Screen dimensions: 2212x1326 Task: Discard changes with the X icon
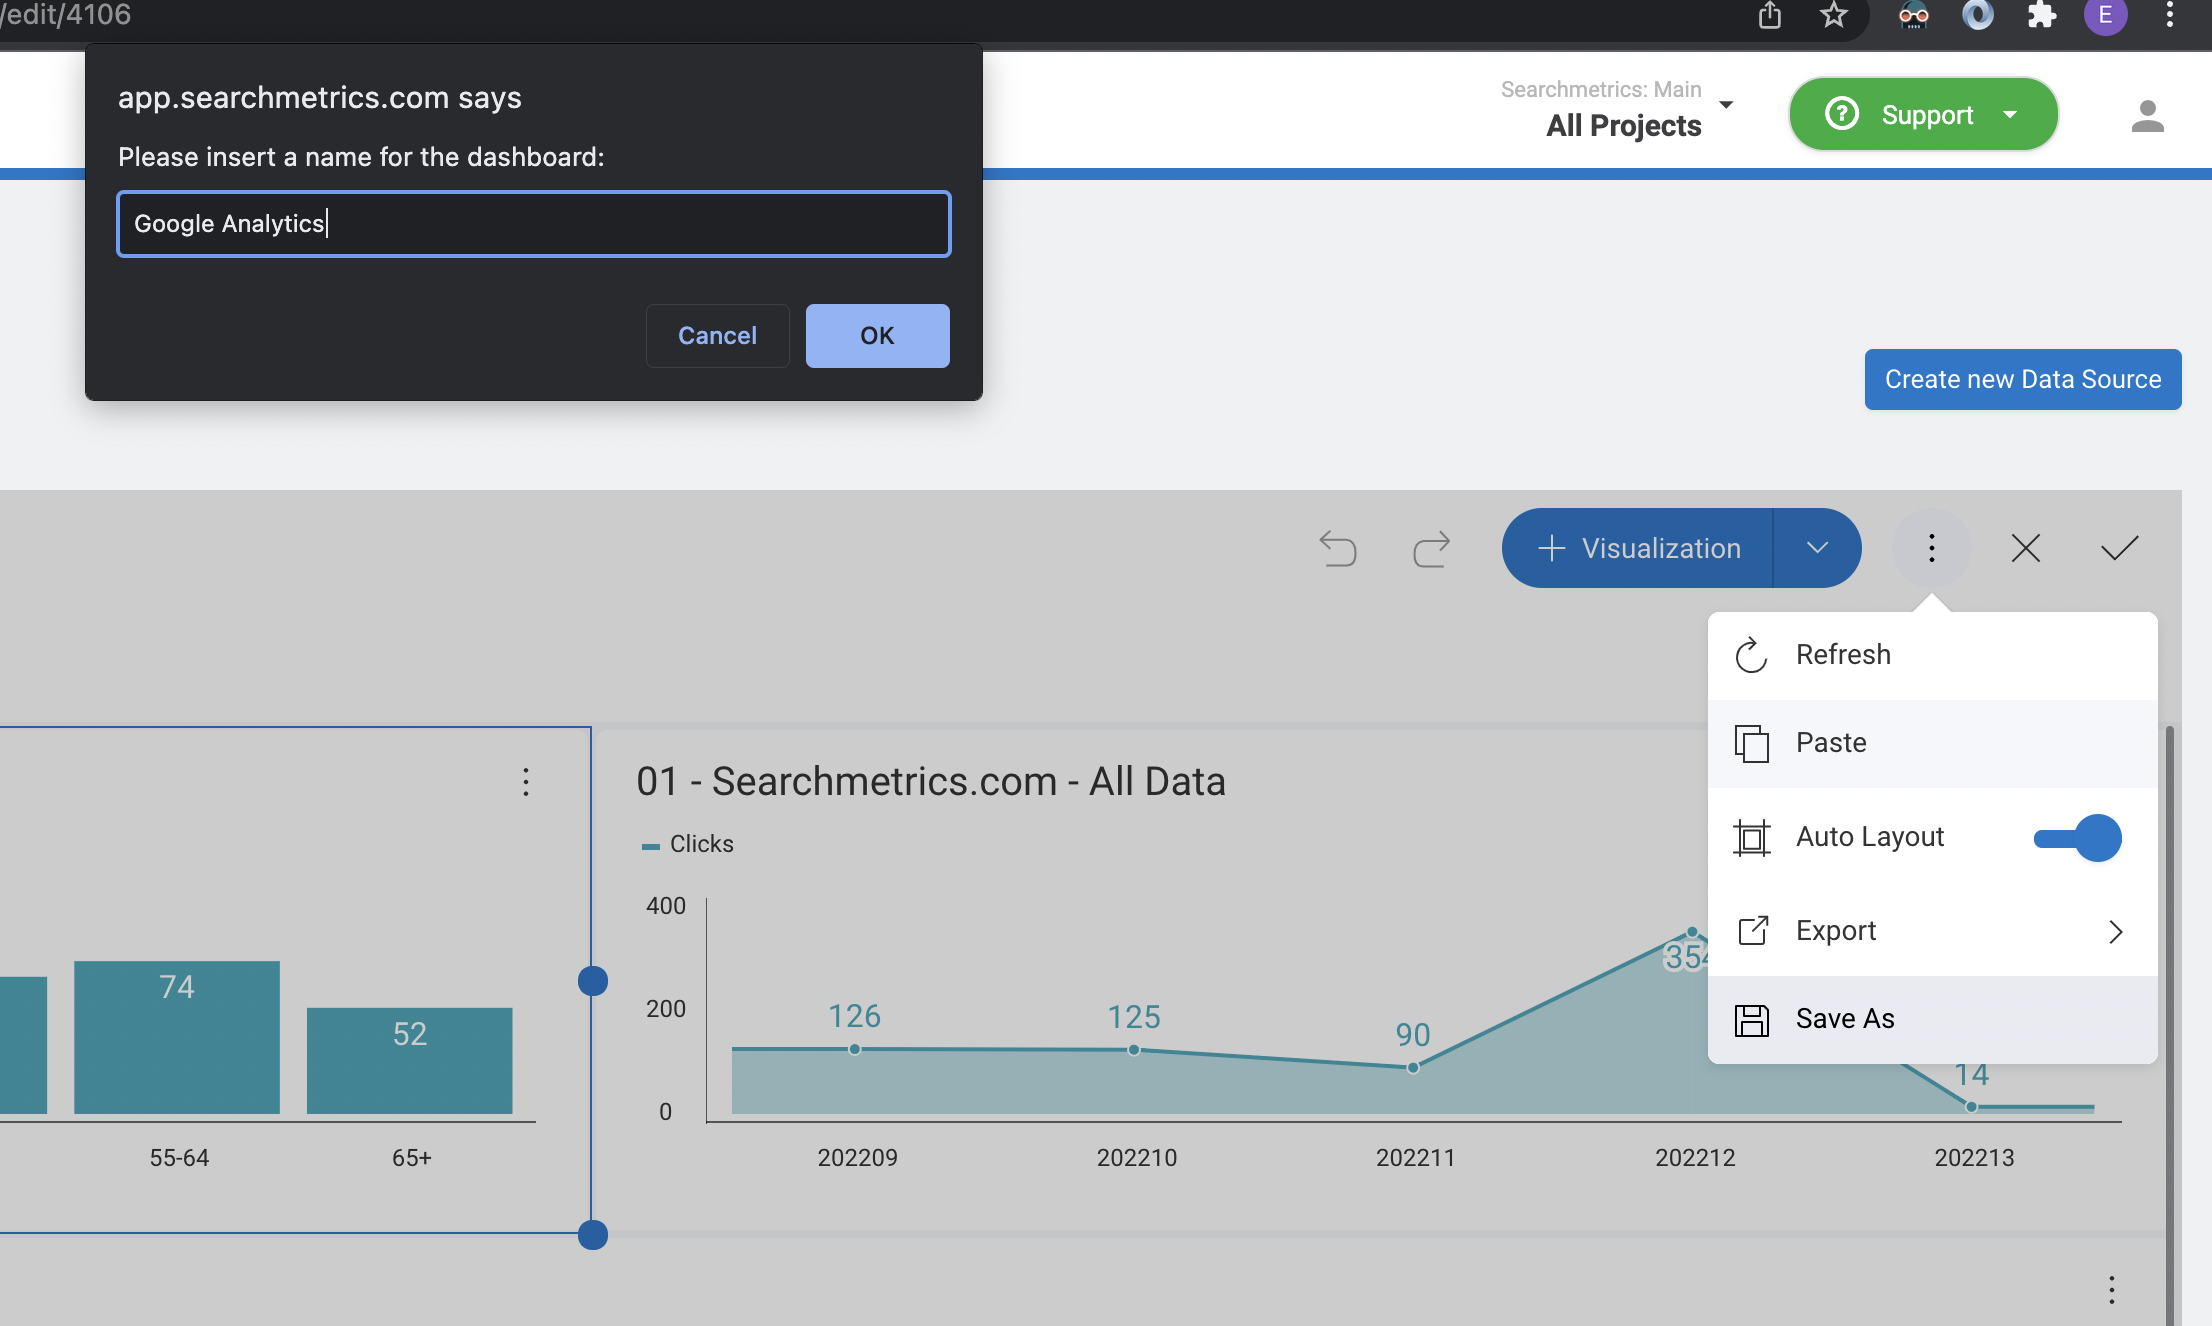2026,548
